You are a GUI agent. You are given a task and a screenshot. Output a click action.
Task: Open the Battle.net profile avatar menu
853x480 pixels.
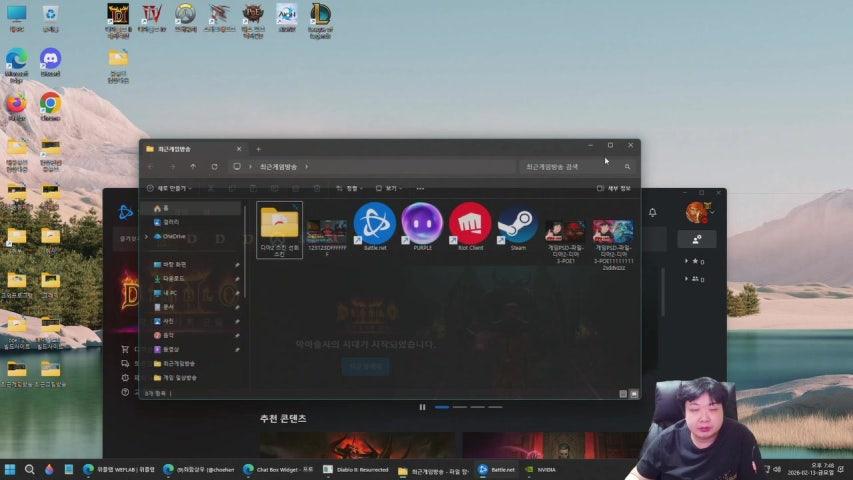point(699,212)
